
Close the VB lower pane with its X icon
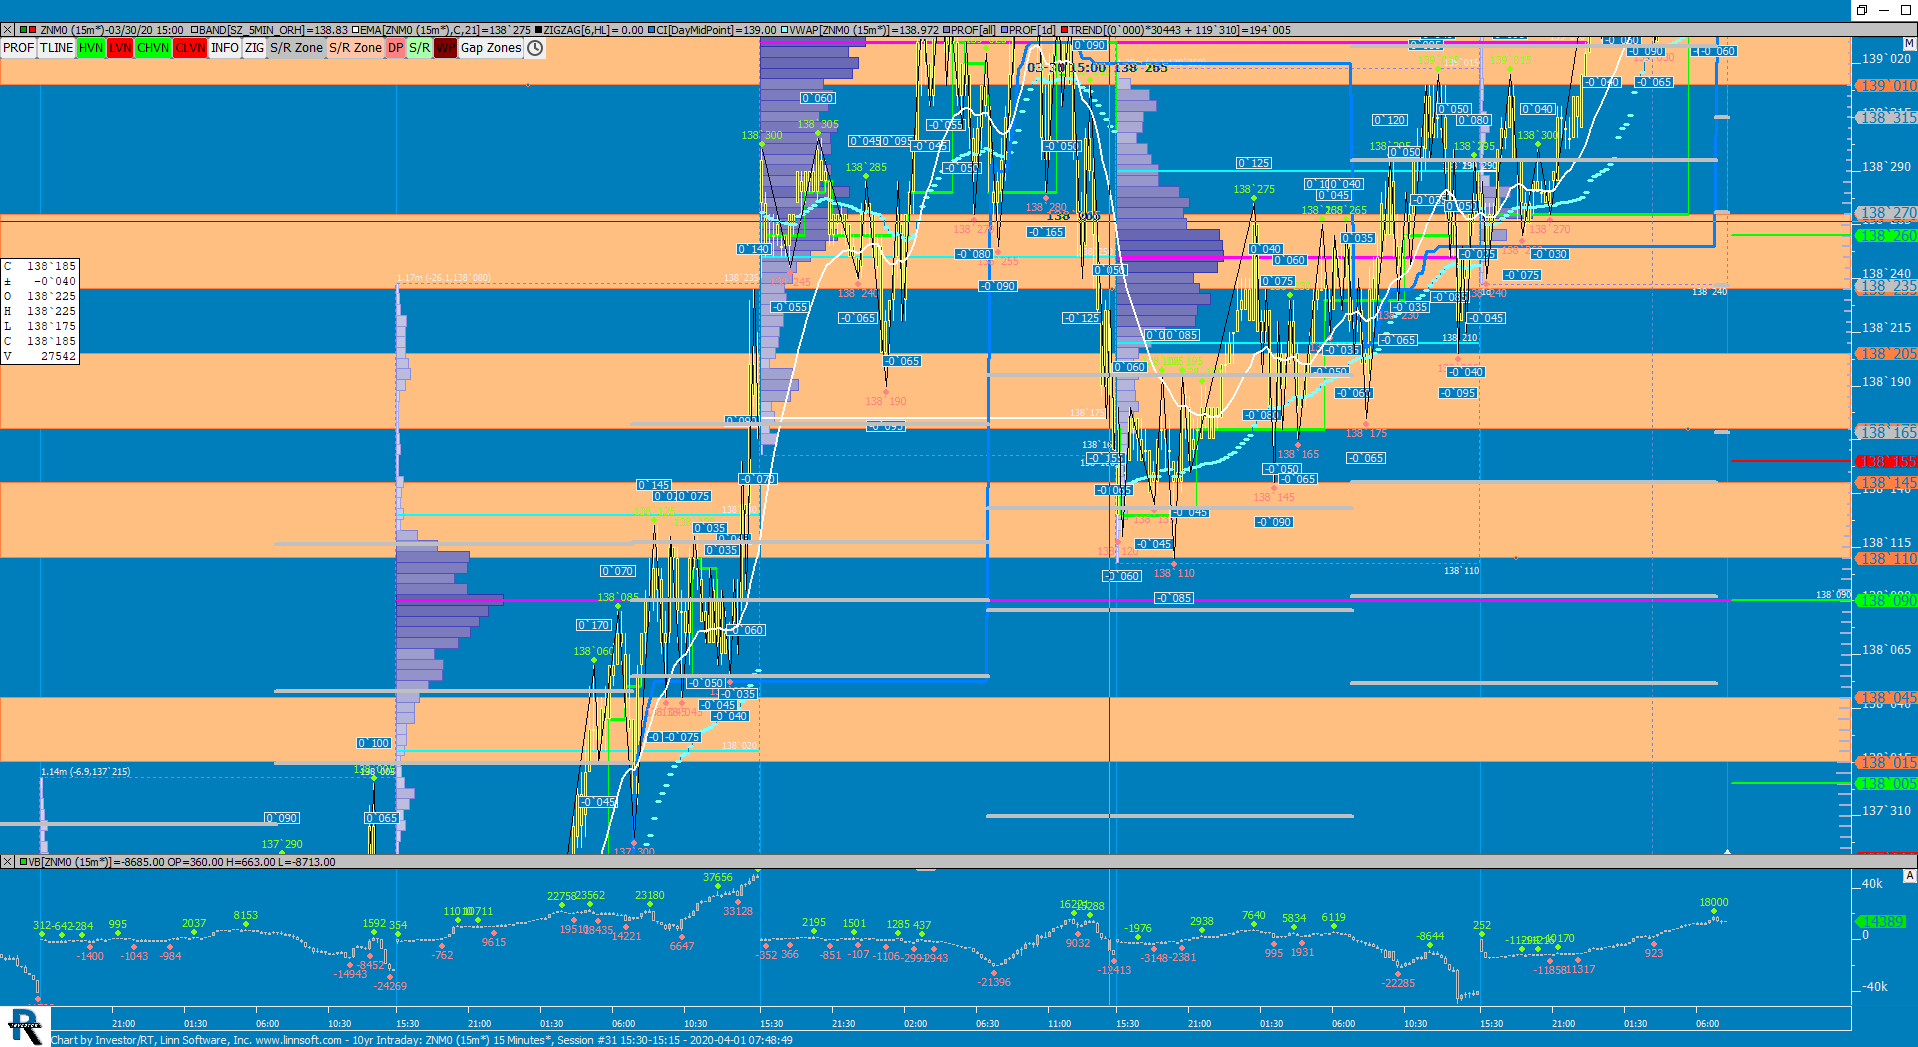[7, 862]
